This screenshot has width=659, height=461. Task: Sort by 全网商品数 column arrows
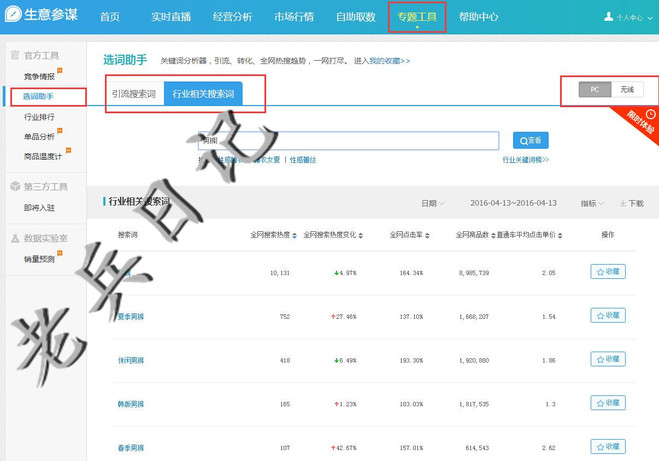pyautogui.click(x=493, y=235)
